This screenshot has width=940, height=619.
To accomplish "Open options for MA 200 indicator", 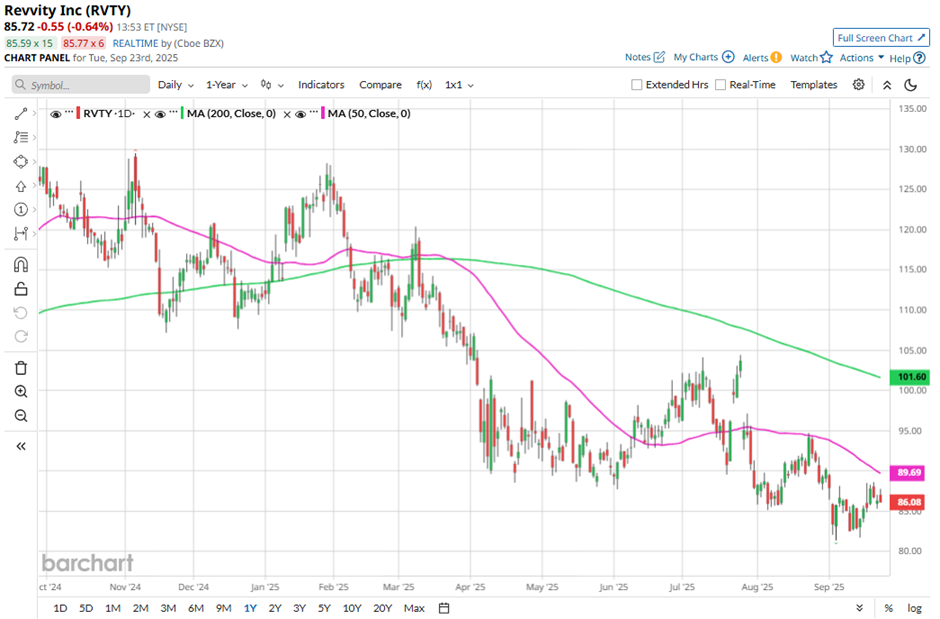I will point(174,112).
